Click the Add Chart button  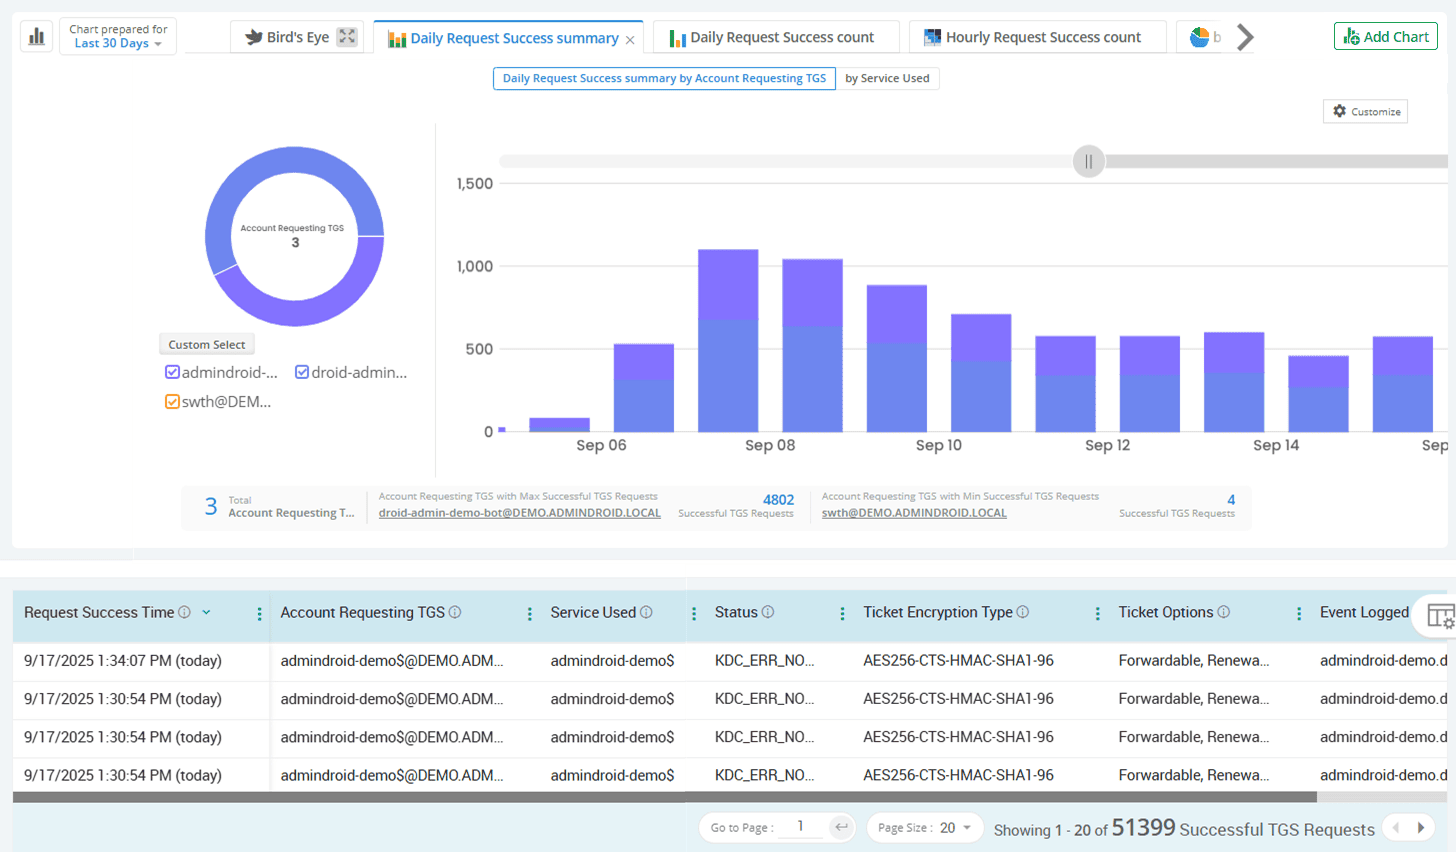point(1385,36)
